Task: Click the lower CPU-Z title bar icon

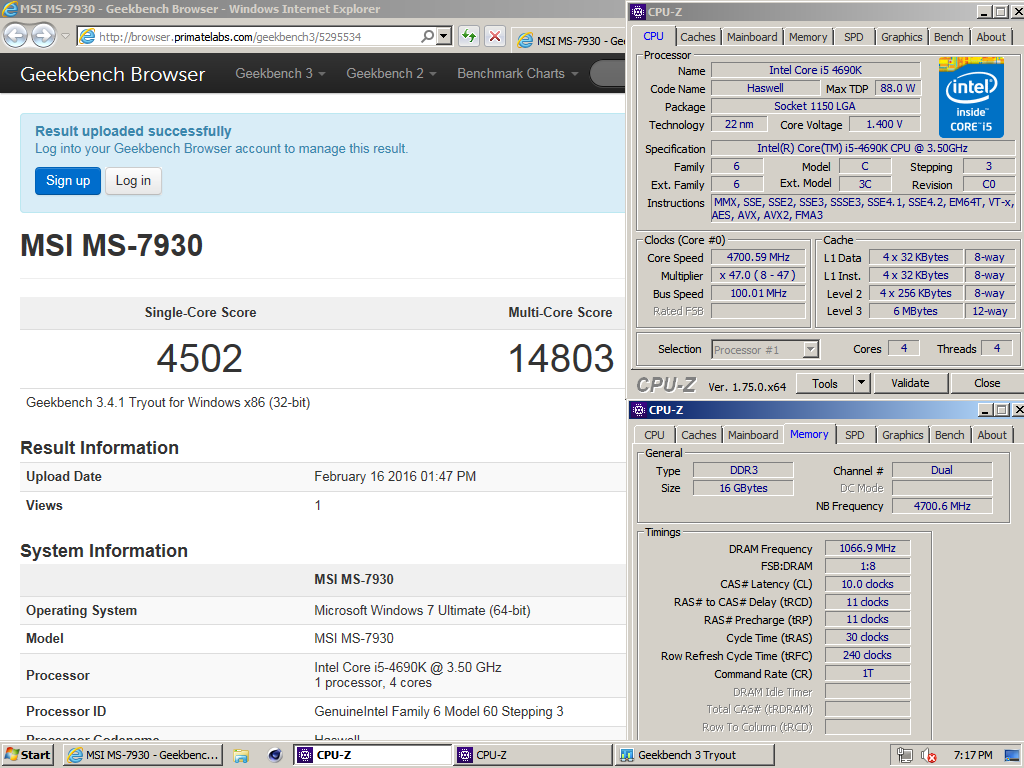Action: [x=639, y=410]
